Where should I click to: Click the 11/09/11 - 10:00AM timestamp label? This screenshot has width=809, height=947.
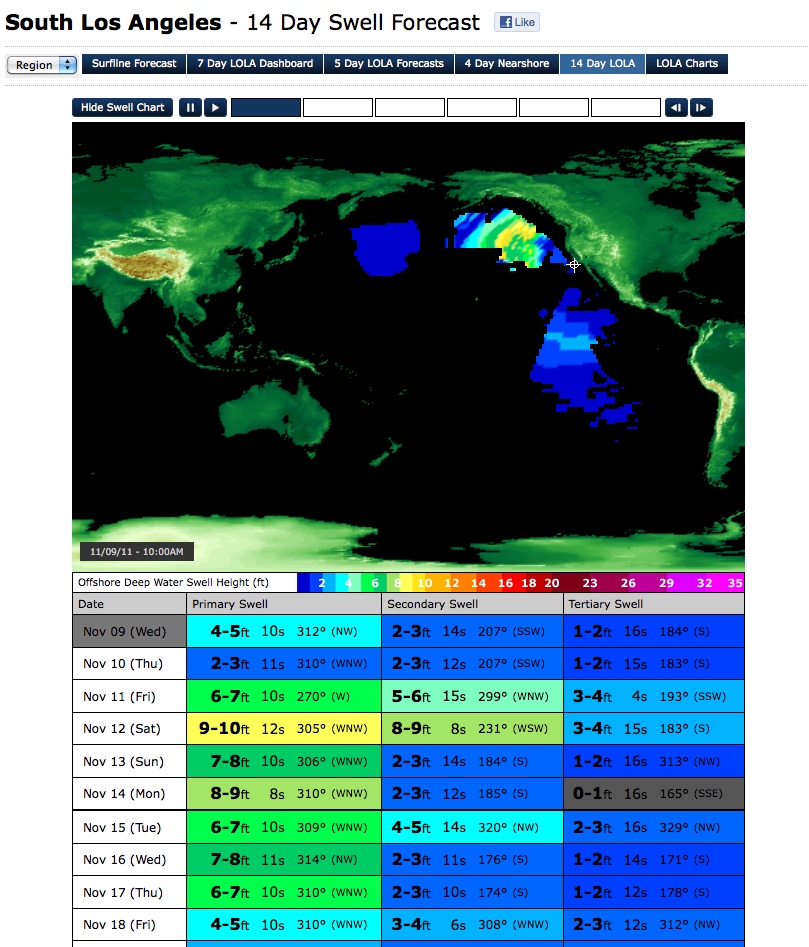[137, 551]
